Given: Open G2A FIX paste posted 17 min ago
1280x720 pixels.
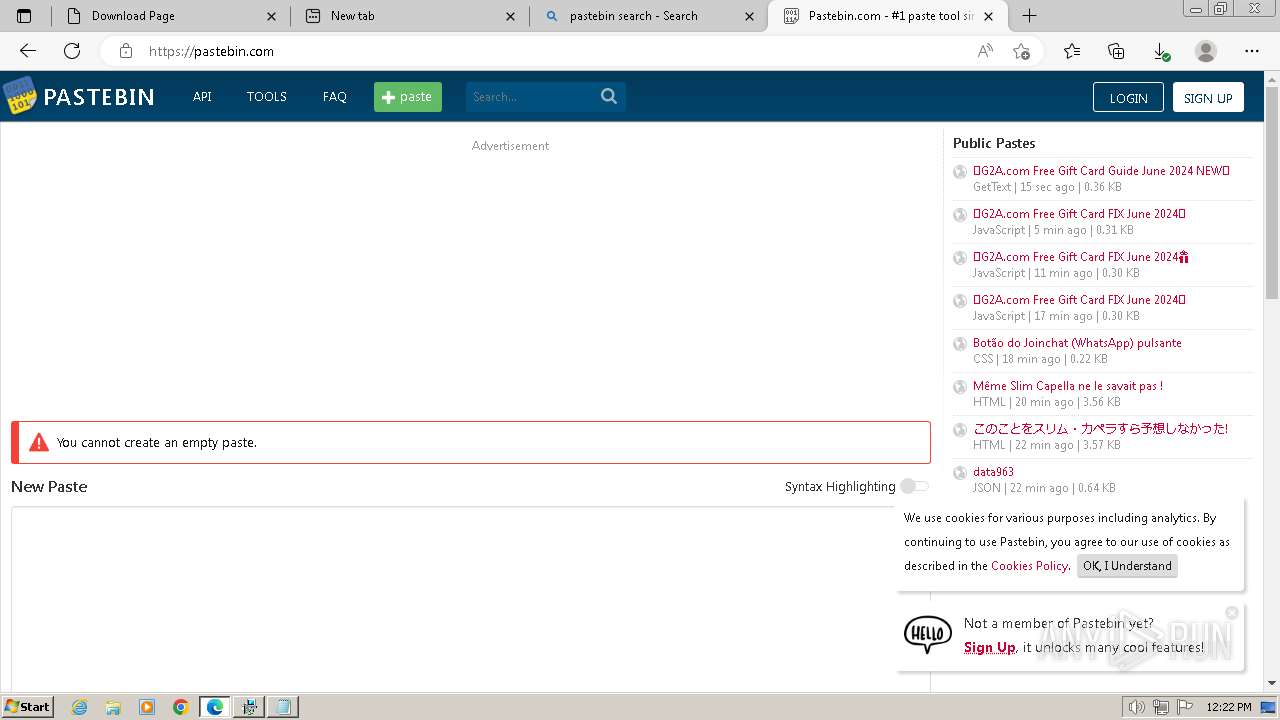Looking at the screenshot, I should pyautogui.click(x=1079, y=300).
